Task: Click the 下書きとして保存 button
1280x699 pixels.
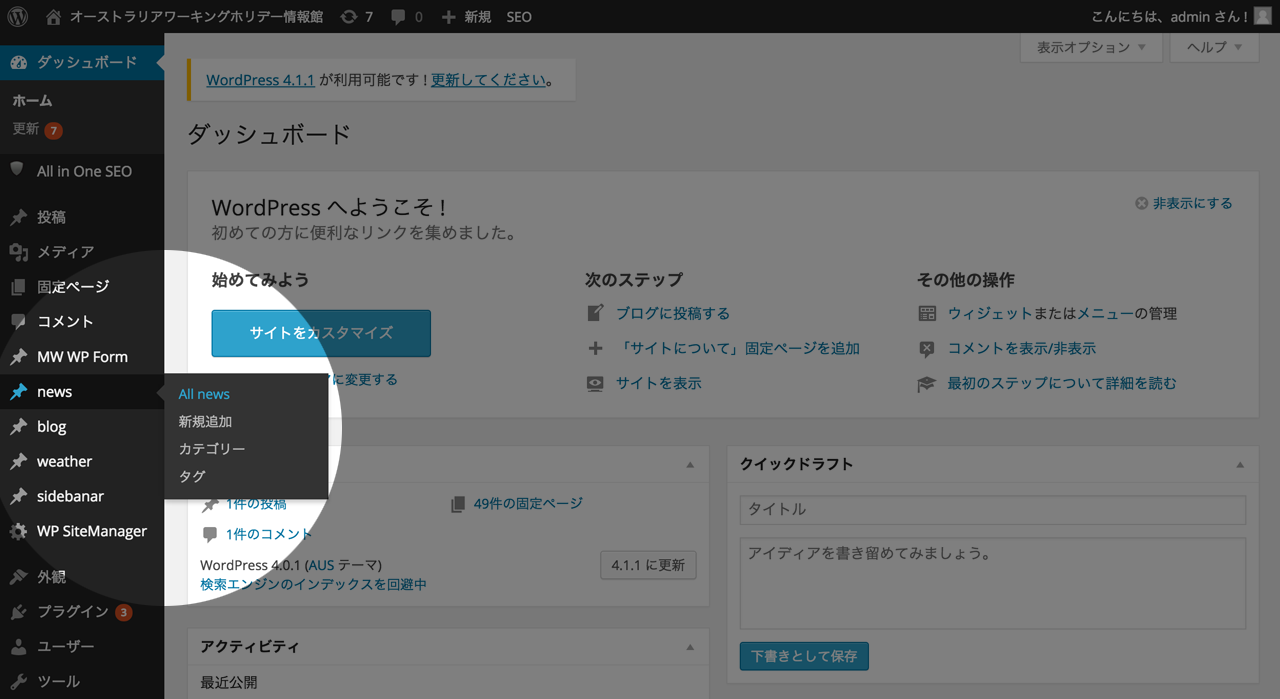Action: coord(804,656)
